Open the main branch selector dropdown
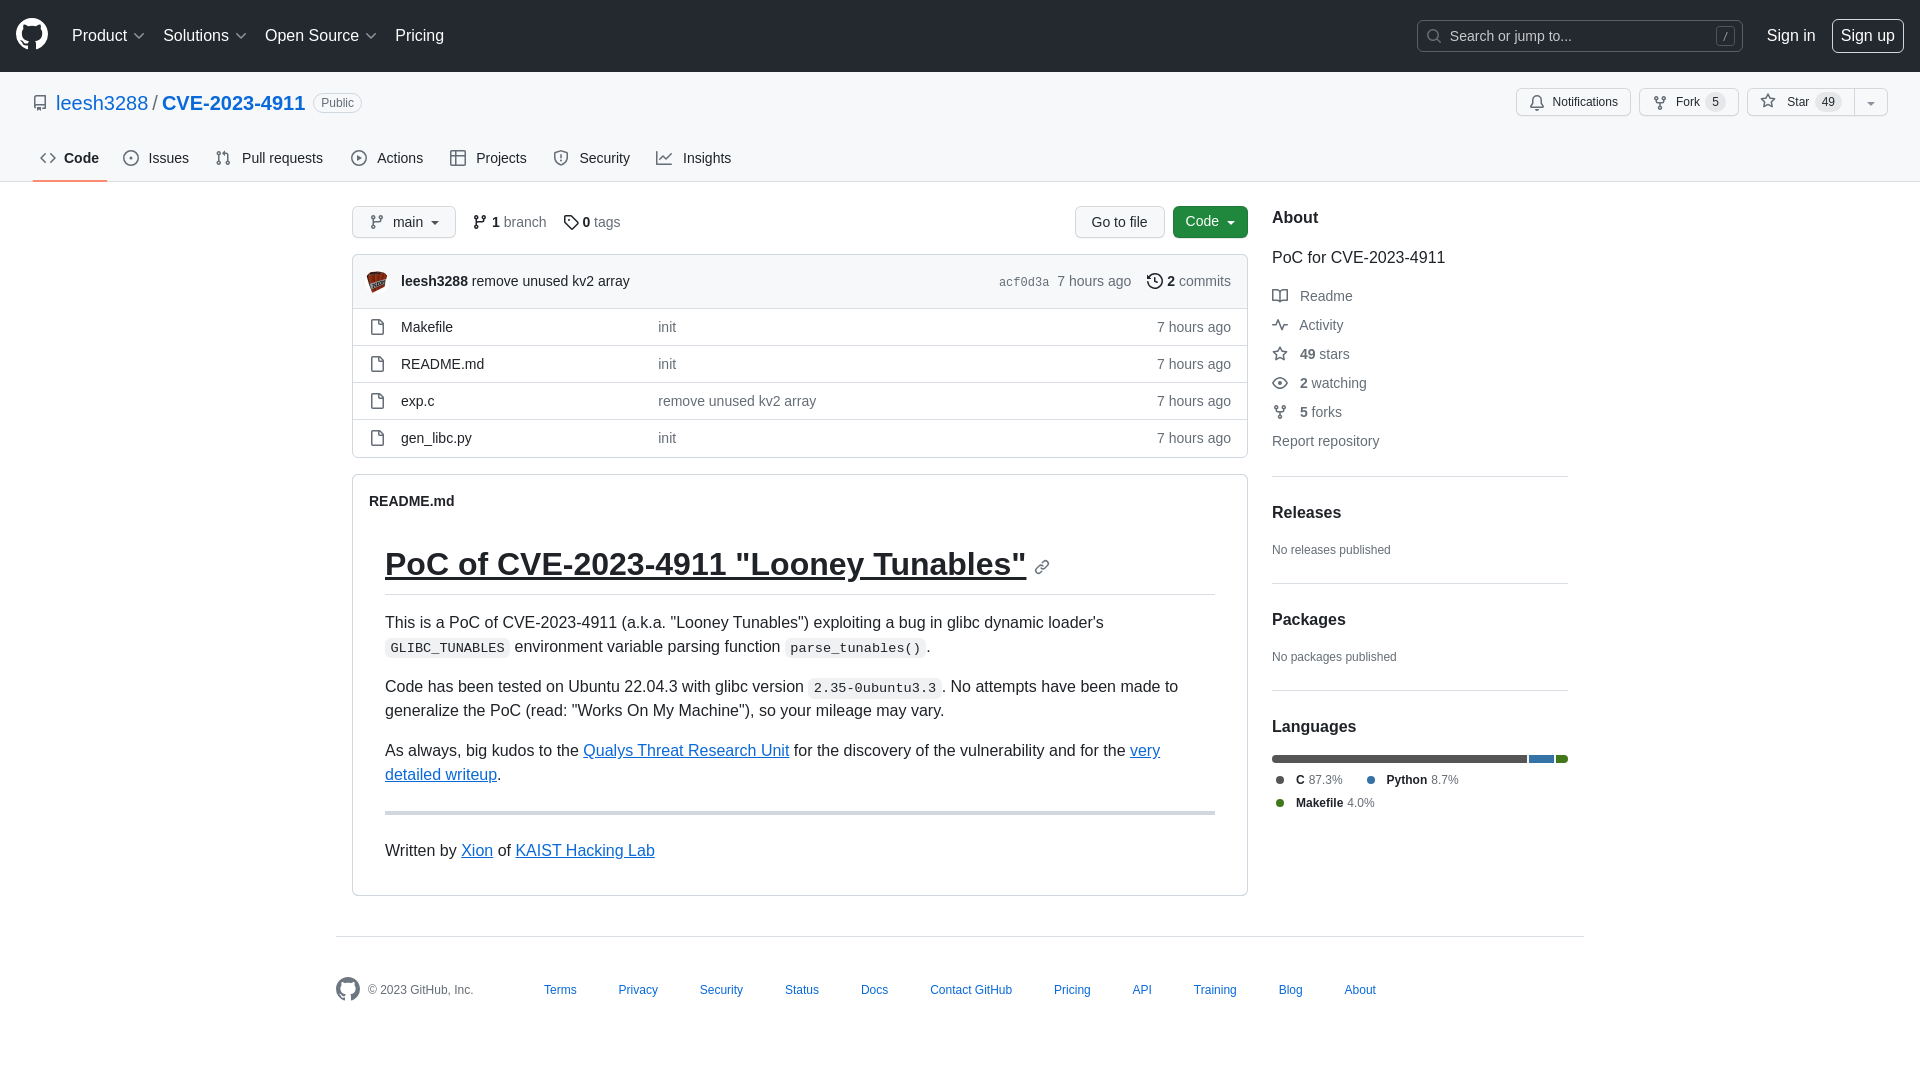This screenshot has height=1080, width=1920. (404, 222)
